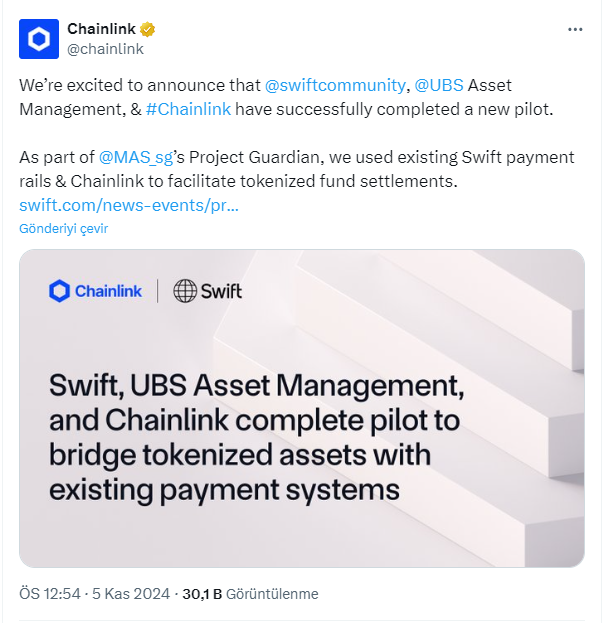This screenshot has height=623, width=604.
Task: Click the card headline about tokenized assets
Action: [255, 437]
